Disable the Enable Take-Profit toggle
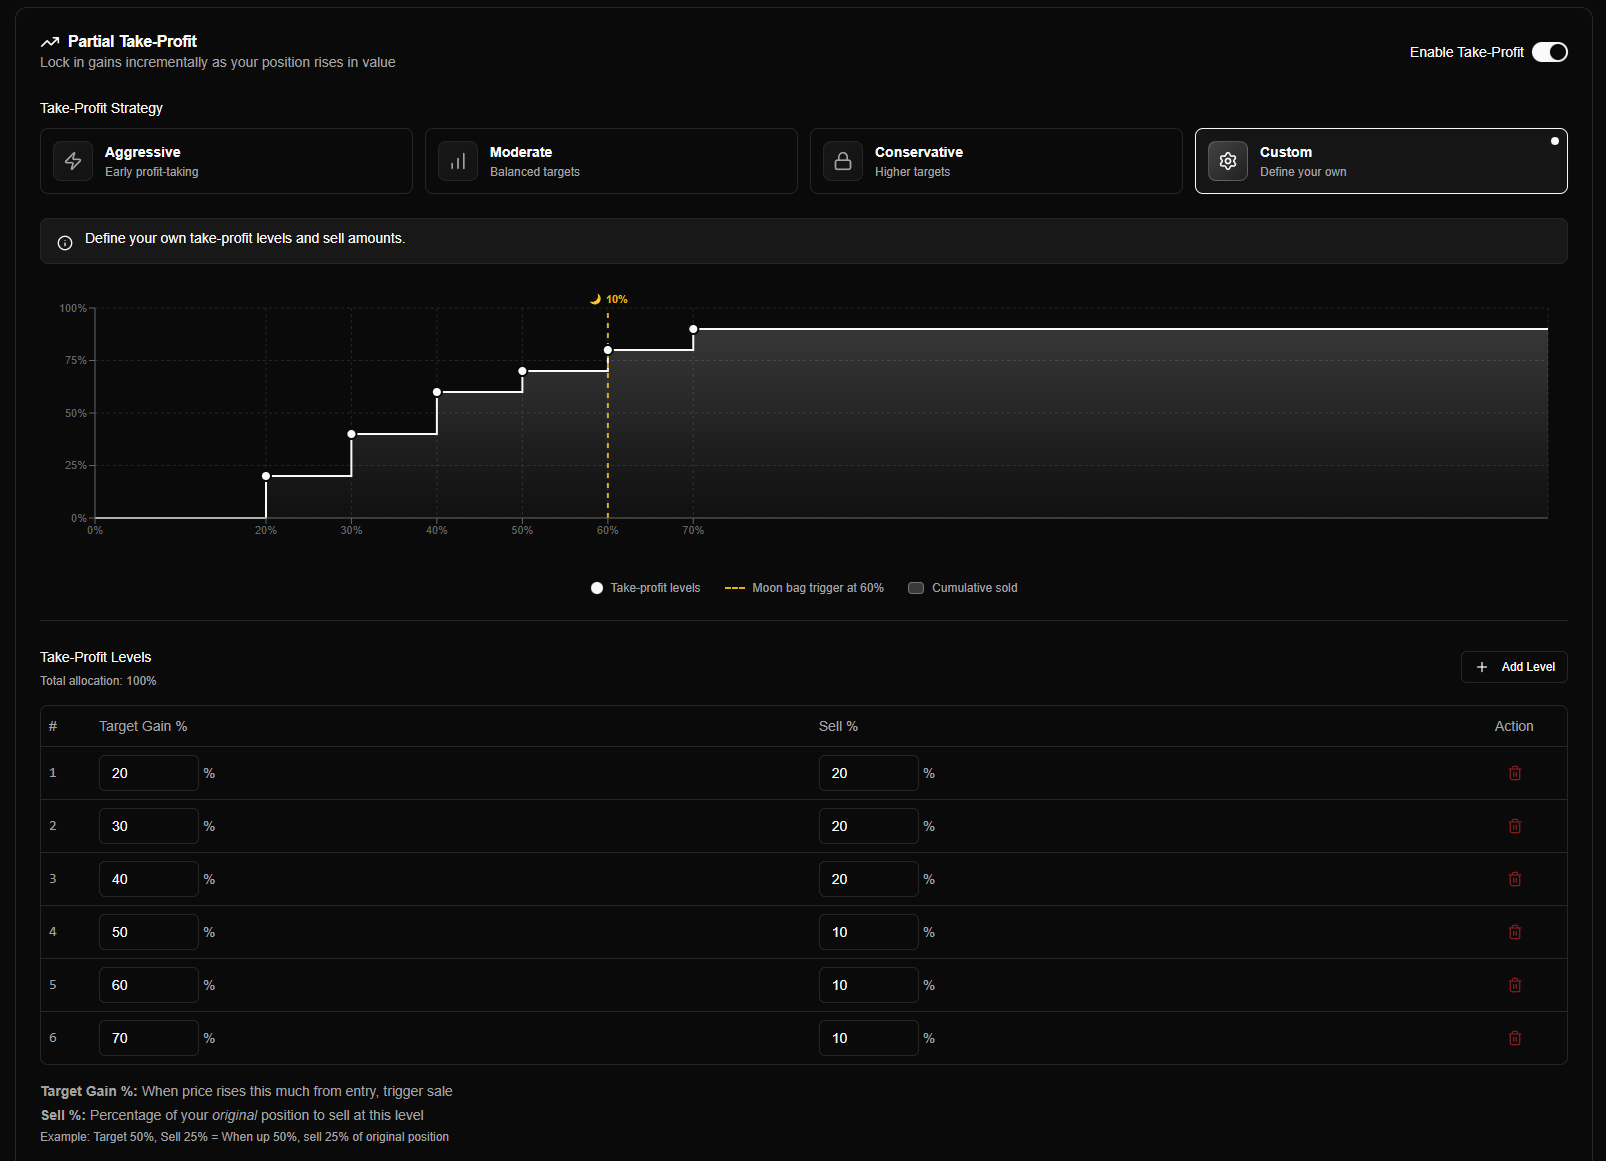The height and width of the screenshot is (1161, 1606). tap(1550, 51)
